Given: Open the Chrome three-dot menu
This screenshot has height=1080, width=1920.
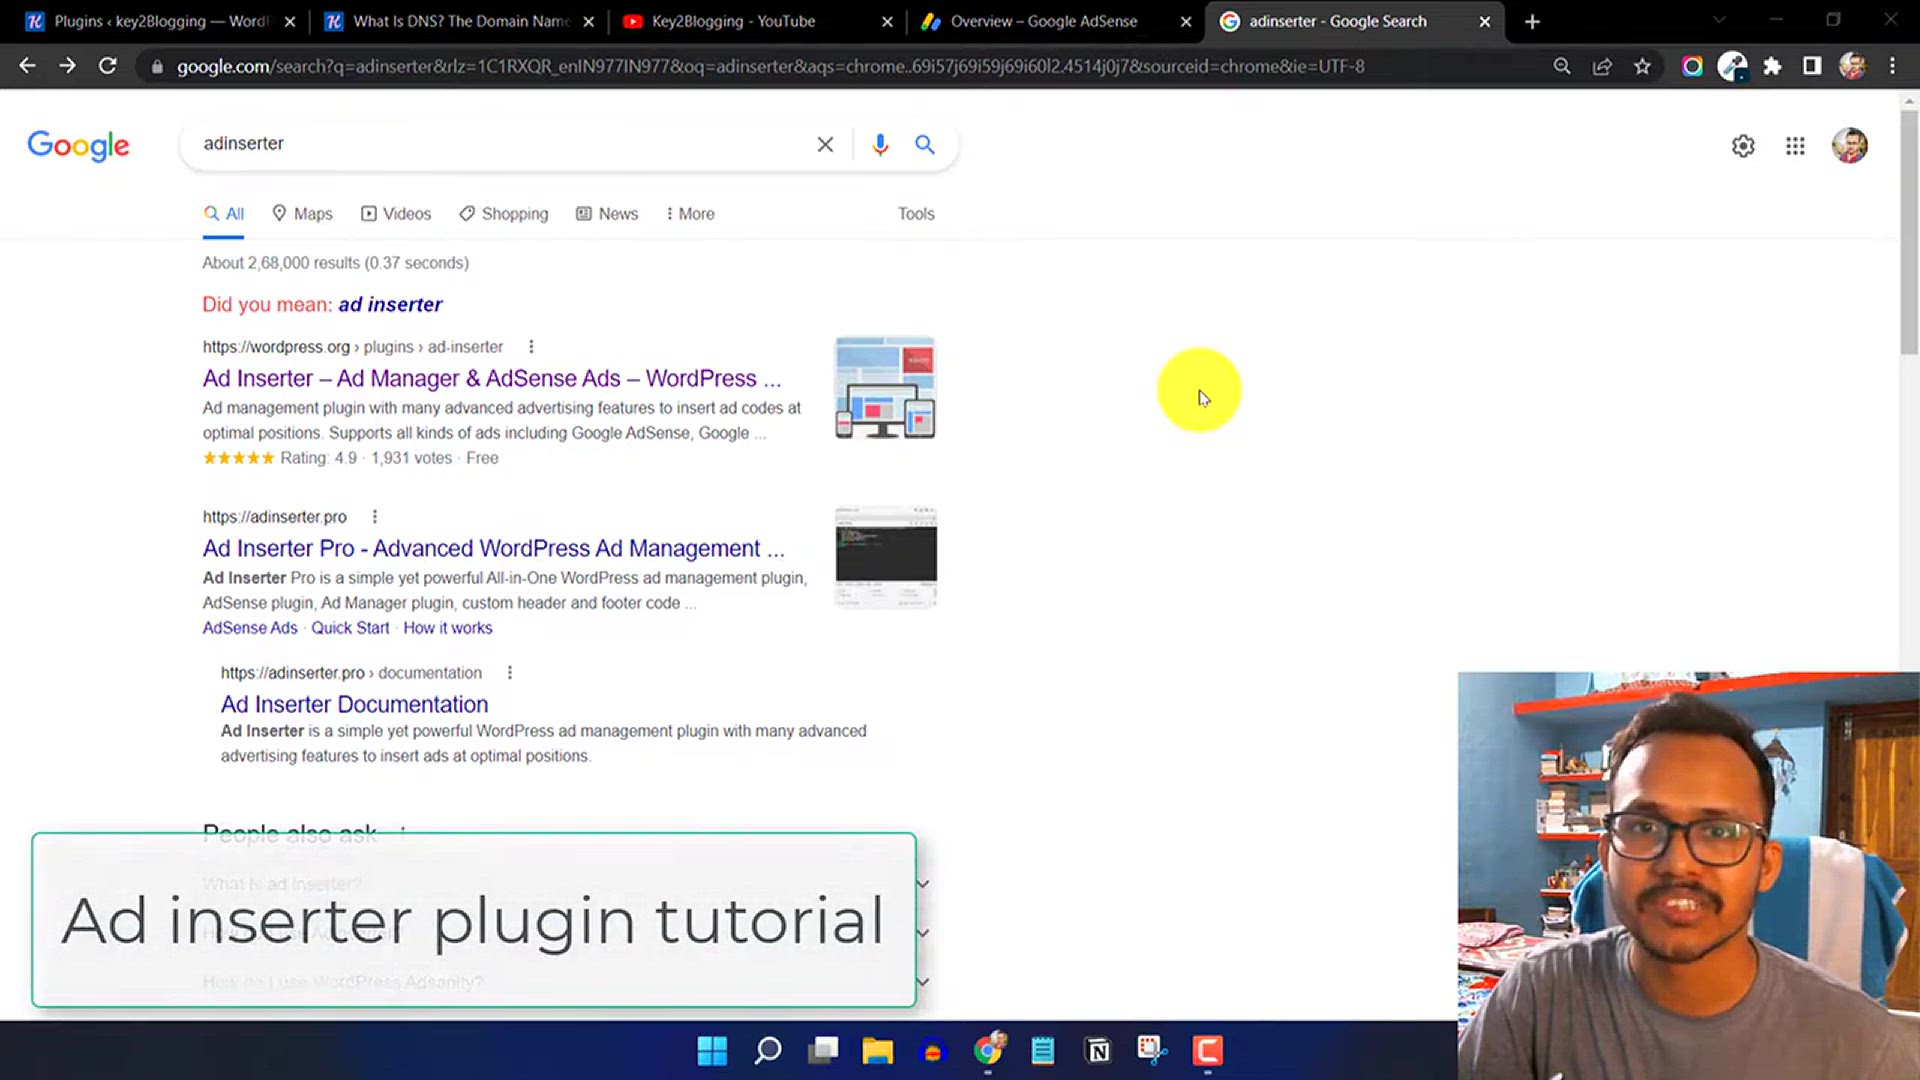Looking at the screenshot, I should pos(1892,66).
